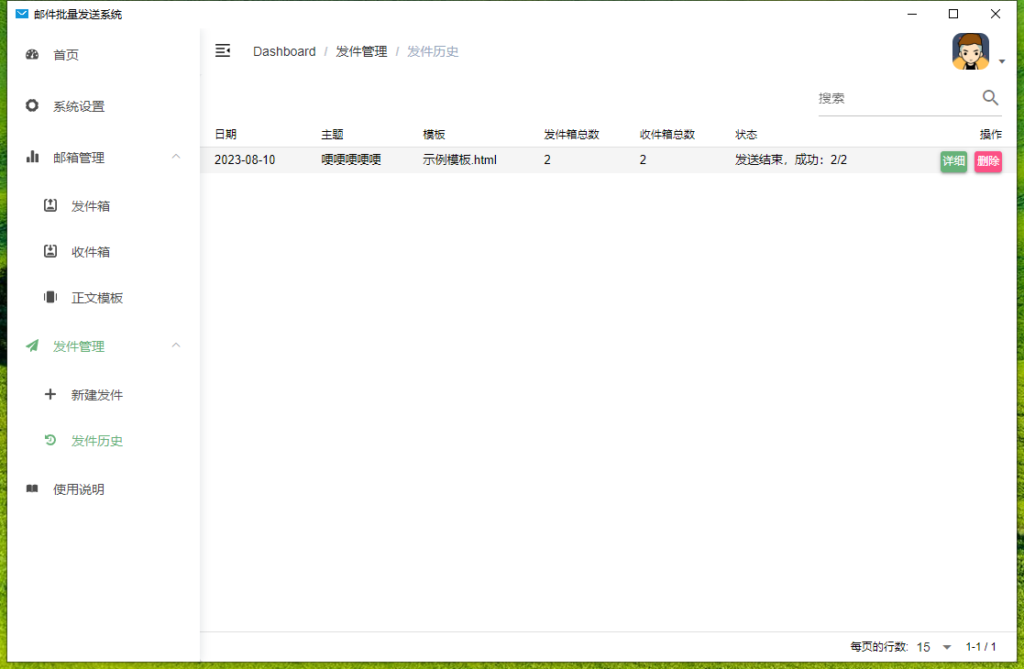Select the 发件箱 outbox icon

click(x=50, y=205)
